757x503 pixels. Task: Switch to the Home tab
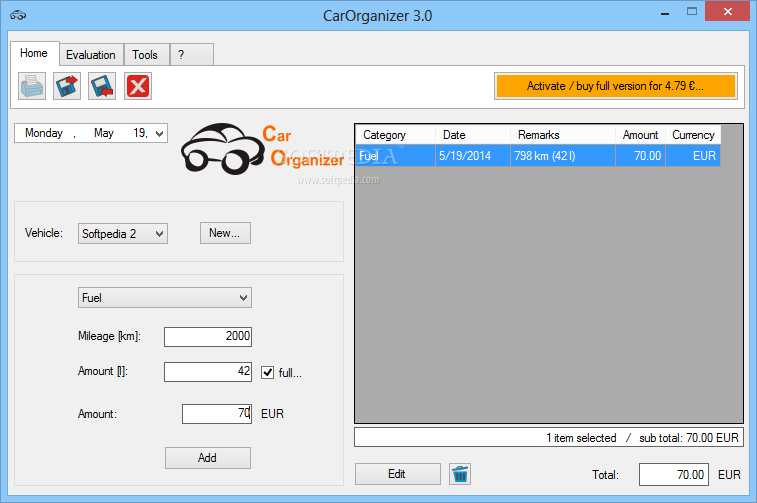point(34,53)
